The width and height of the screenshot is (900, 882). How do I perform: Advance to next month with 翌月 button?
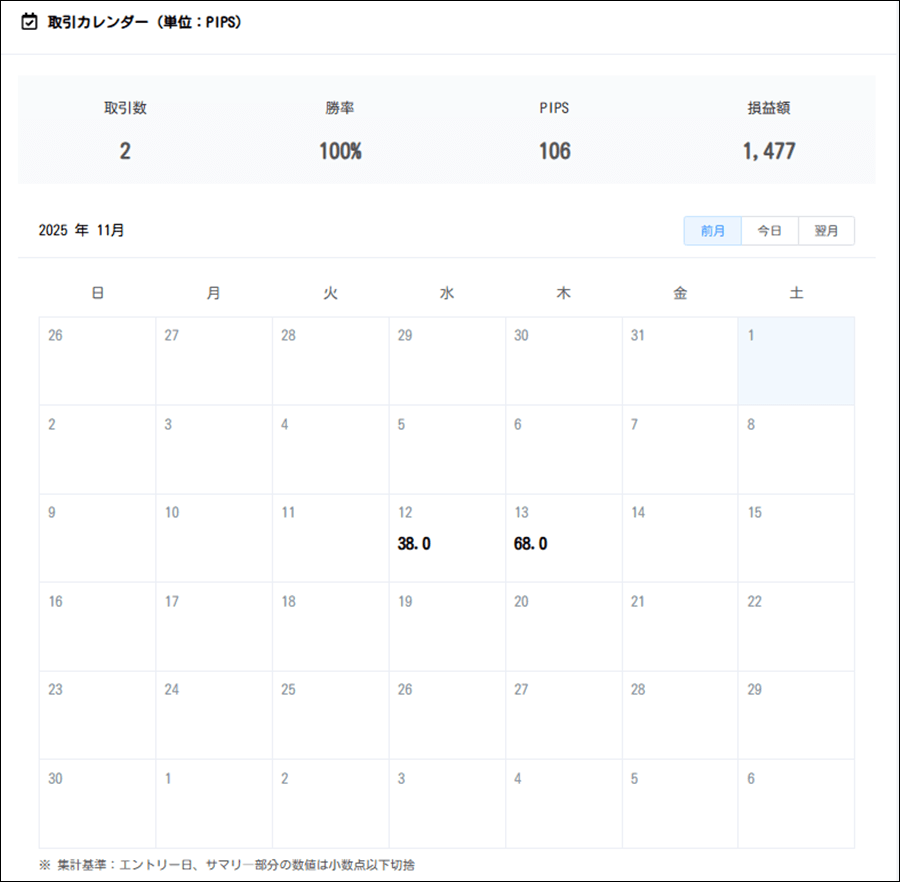click(x=826, y=230)
